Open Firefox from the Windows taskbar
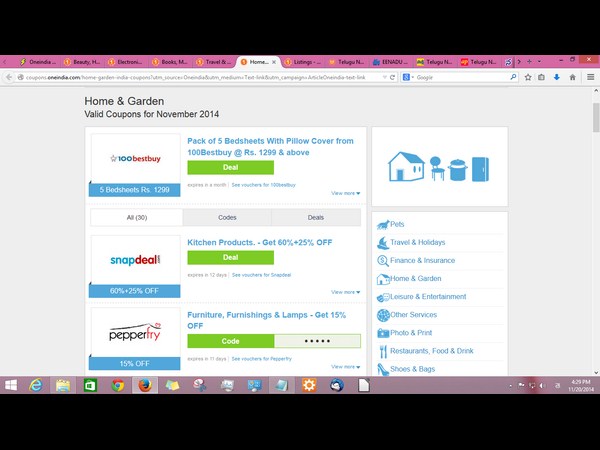The width and height of the screenshot is (600, 450). (145, 385)
